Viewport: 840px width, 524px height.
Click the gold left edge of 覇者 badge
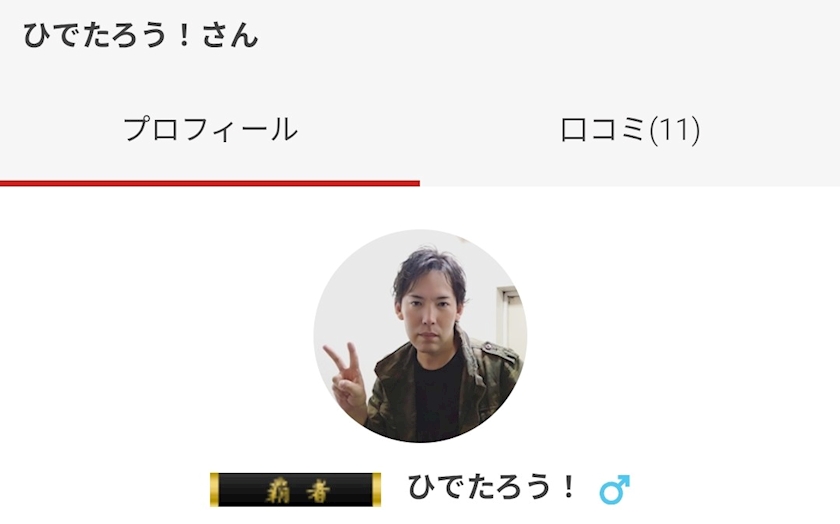[214, 489]
